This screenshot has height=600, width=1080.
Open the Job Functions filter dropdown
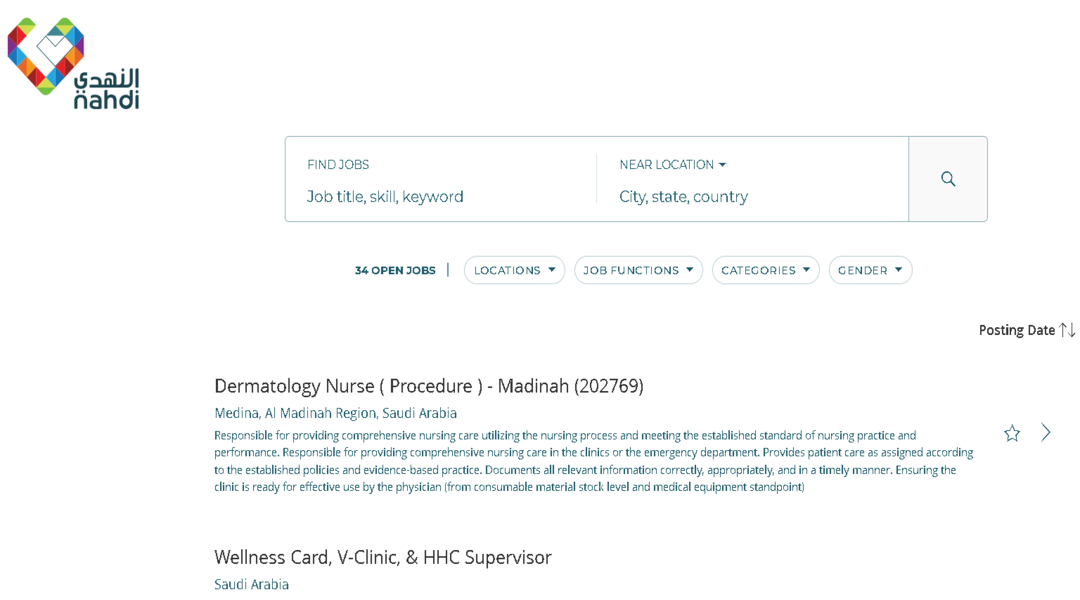[x=638, y=270]
